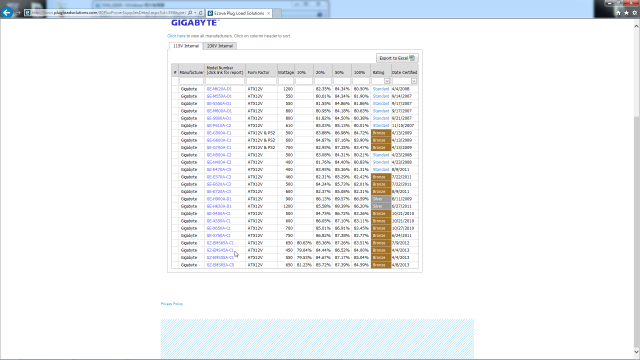Click the Standard rating link in the 610W row
Viewport: 640px width, 360px height.
[x=380, y=126]
